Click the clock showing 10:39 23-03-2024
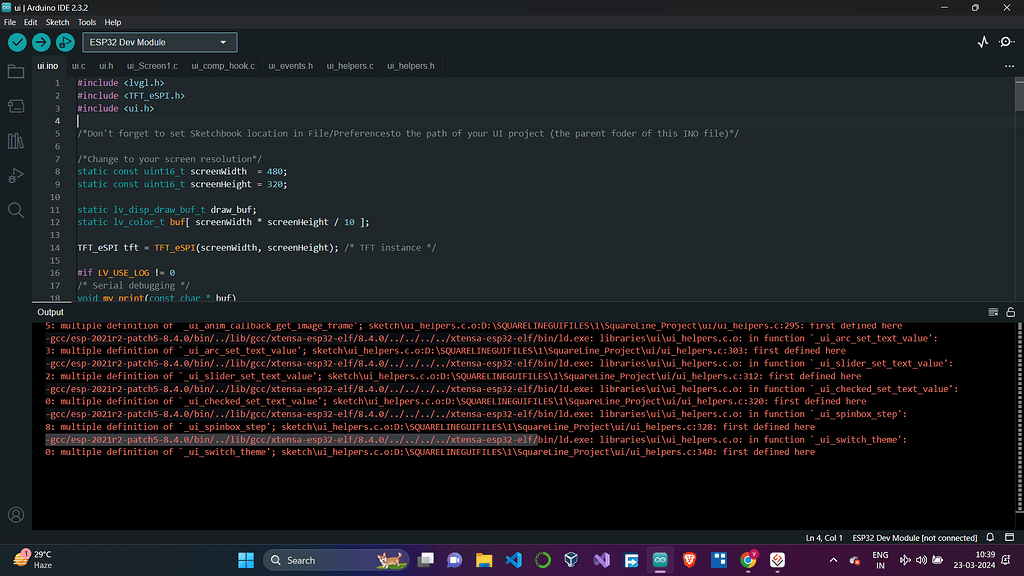This screenshot has height=576, width=1024. coord(974,560)
